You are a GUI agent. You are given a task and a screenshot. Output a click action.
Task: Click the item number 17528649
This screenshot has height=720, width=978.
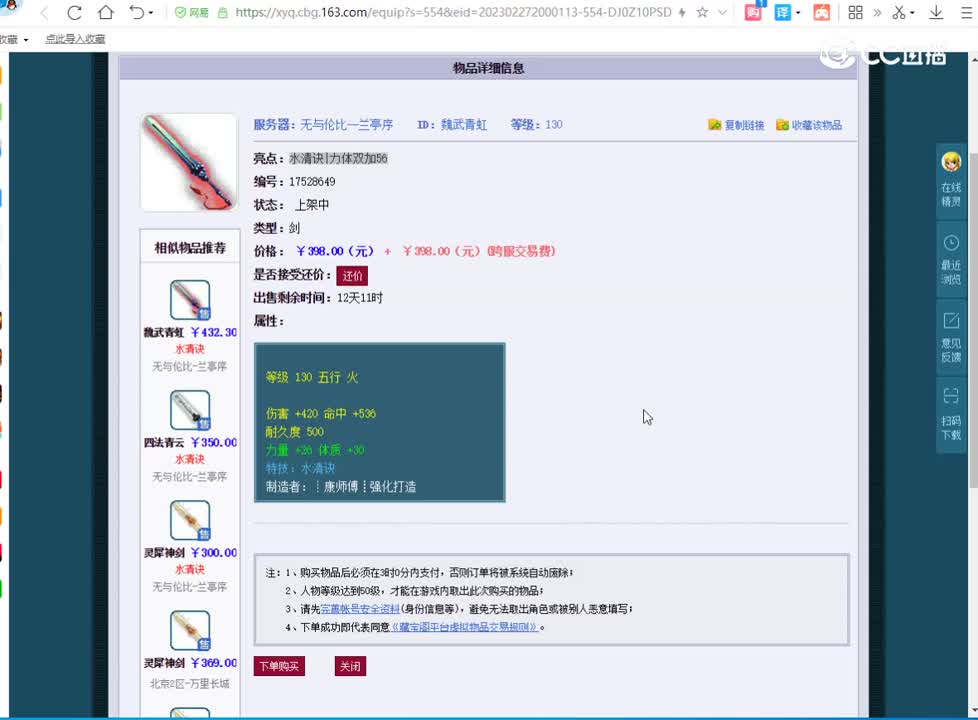[x=312, y=182]
